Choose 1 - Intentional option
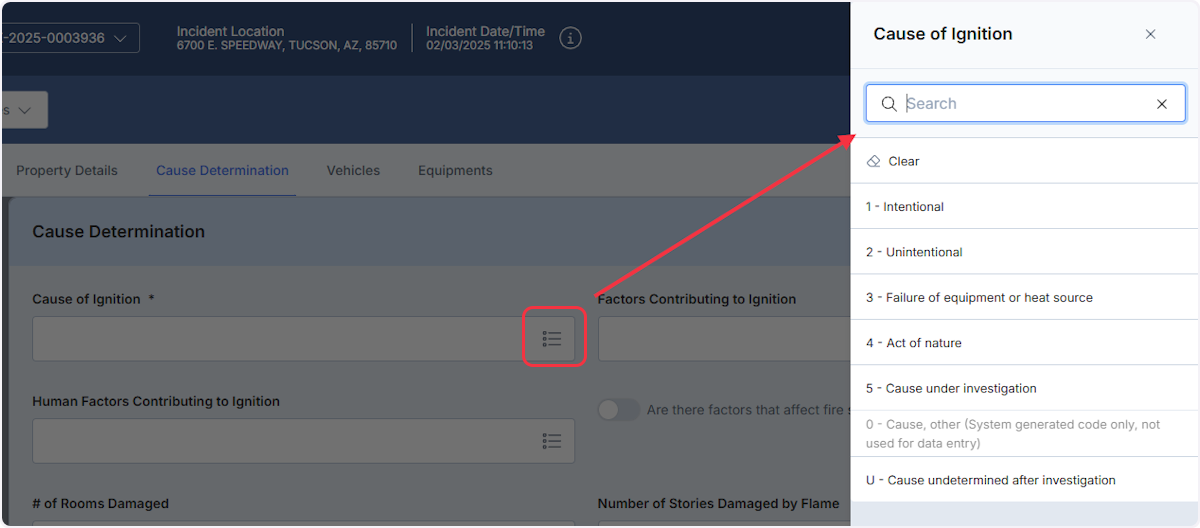The image size is (1200, 528). [x=1025, y=207]
